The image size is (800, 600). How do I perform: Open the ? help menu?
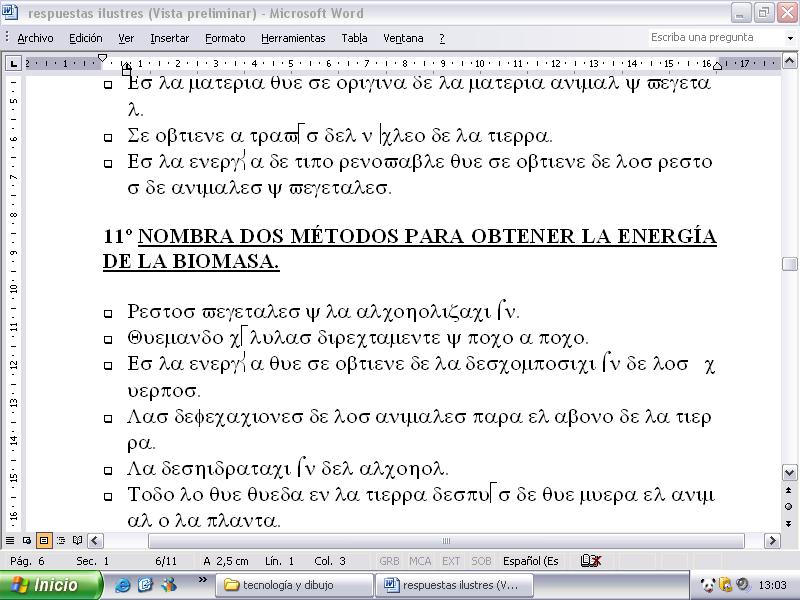coord(442,38)
